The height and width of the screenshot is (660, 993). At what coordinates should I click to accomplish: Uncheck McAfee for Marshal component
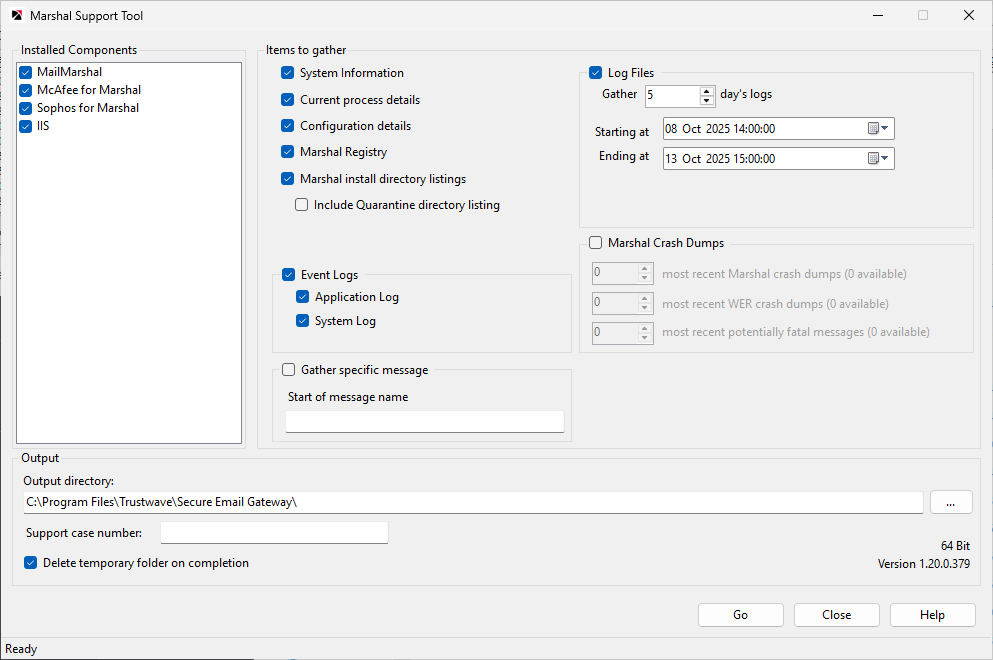(26, 90)
